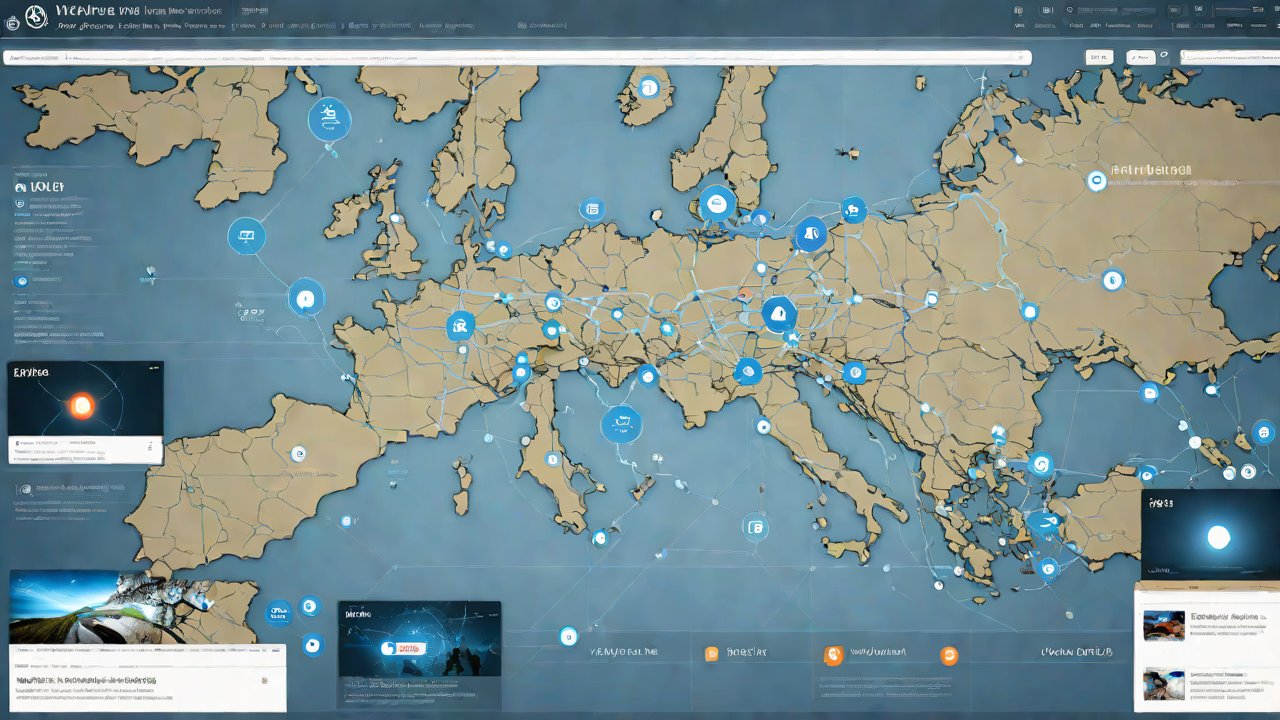The image size is (1280, 720).
Task: Toggle the ring marker in far eastern Russia
Action: tap(1096, 181)
